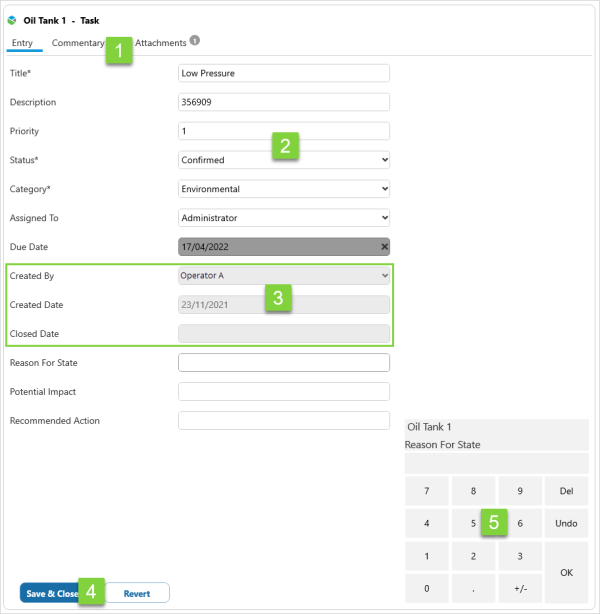The height and width of the screenshot is (614, 600).
Task: Focus the Description input field
Action: pyautogui.click(x=283, y=102)
